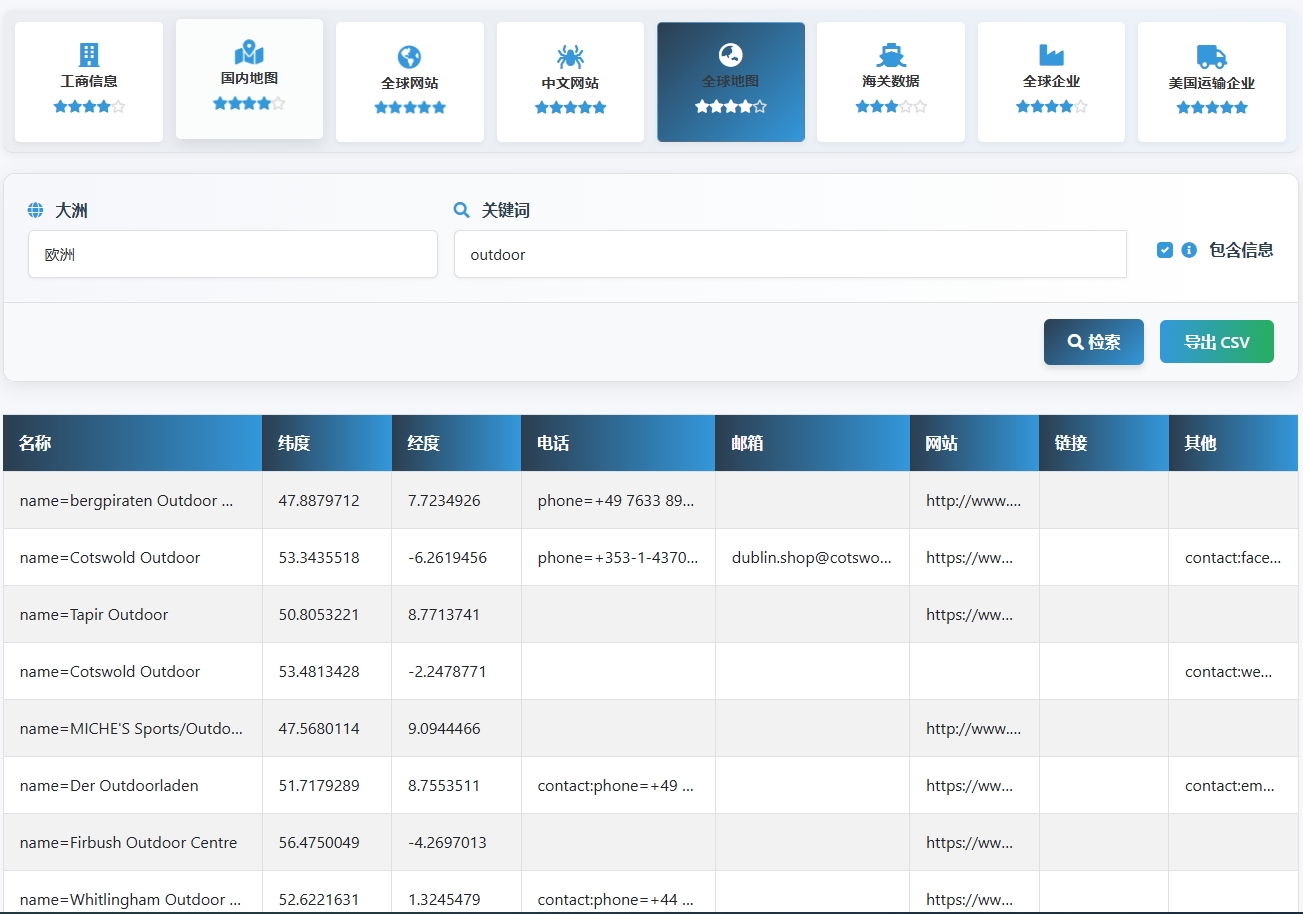This screenshot has width=1303, height=914.
Task: Click the 检索 search button
Action: (x=1094, y=342)
